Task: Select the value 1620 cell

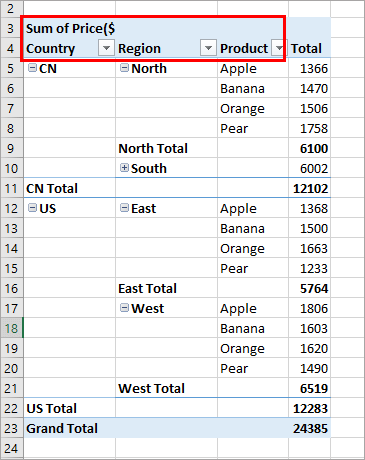Action: [x=309, y=348]
